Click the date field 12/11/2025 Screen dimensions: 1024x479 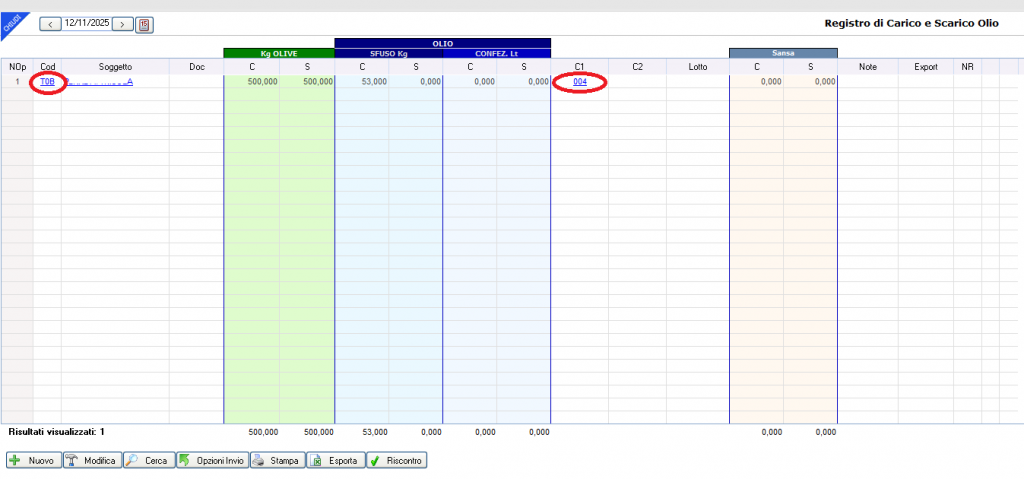click(x=87, y=23)
